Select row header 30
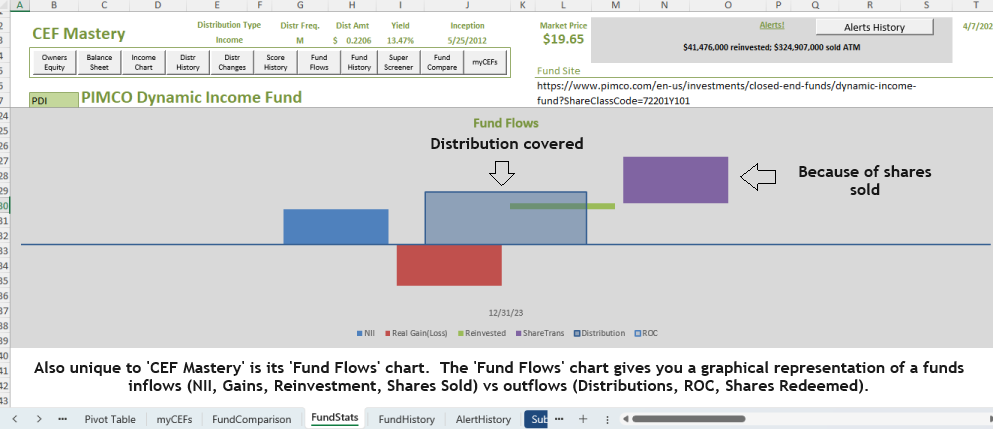 (x=6, y=206)
